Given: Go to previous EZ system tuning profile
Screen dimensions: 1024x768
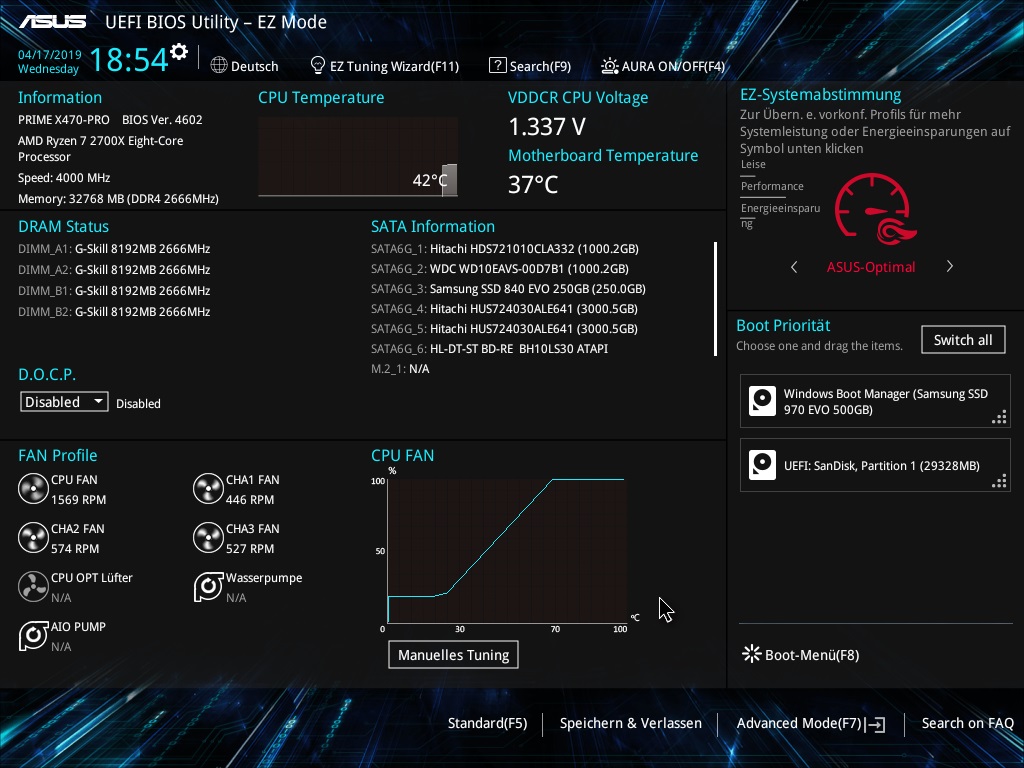Looking at the screenshot, I should pos(794,266).
